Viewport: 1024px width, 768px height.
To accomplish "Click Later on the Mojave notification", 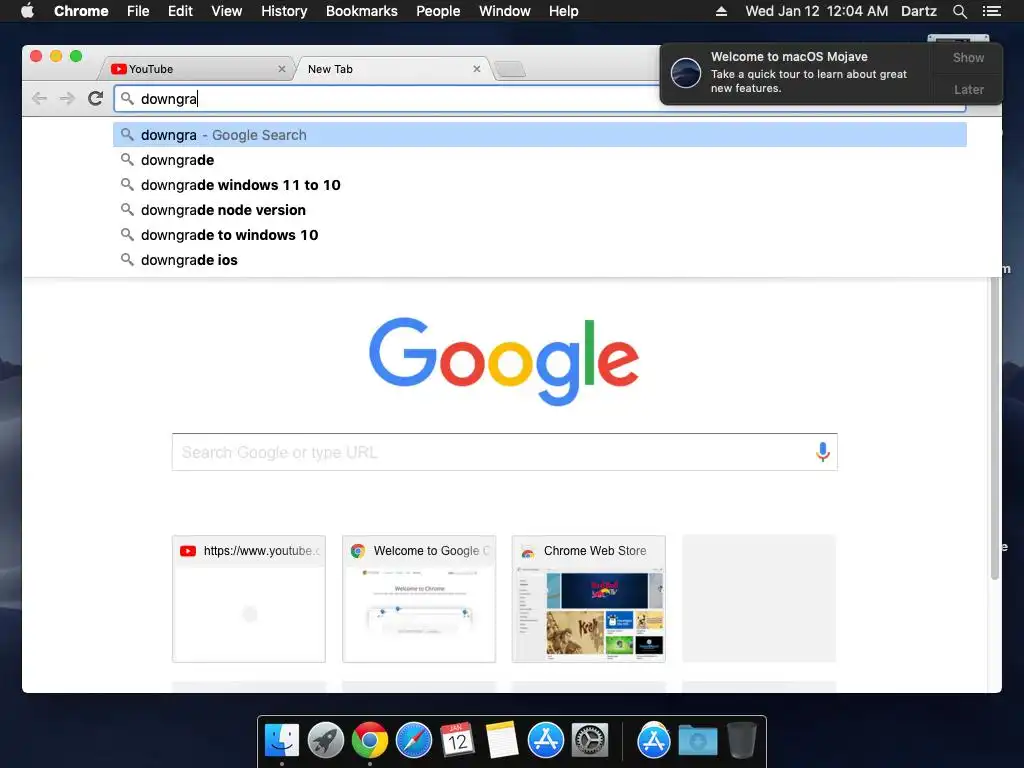I will [968, 89].
